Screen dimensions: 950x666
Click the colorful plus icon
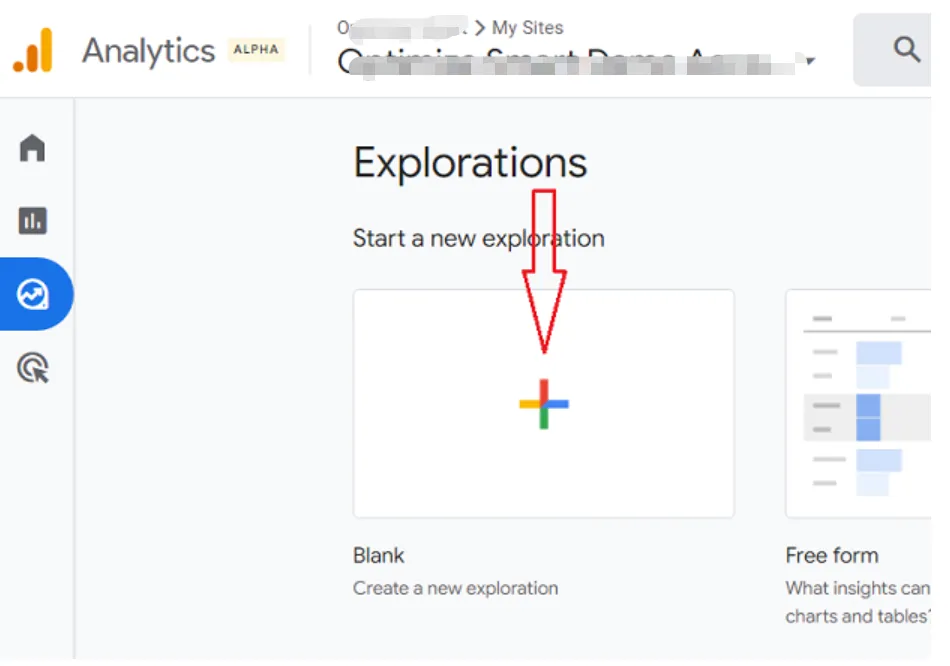pyautogui.click(x=544, y=404)
